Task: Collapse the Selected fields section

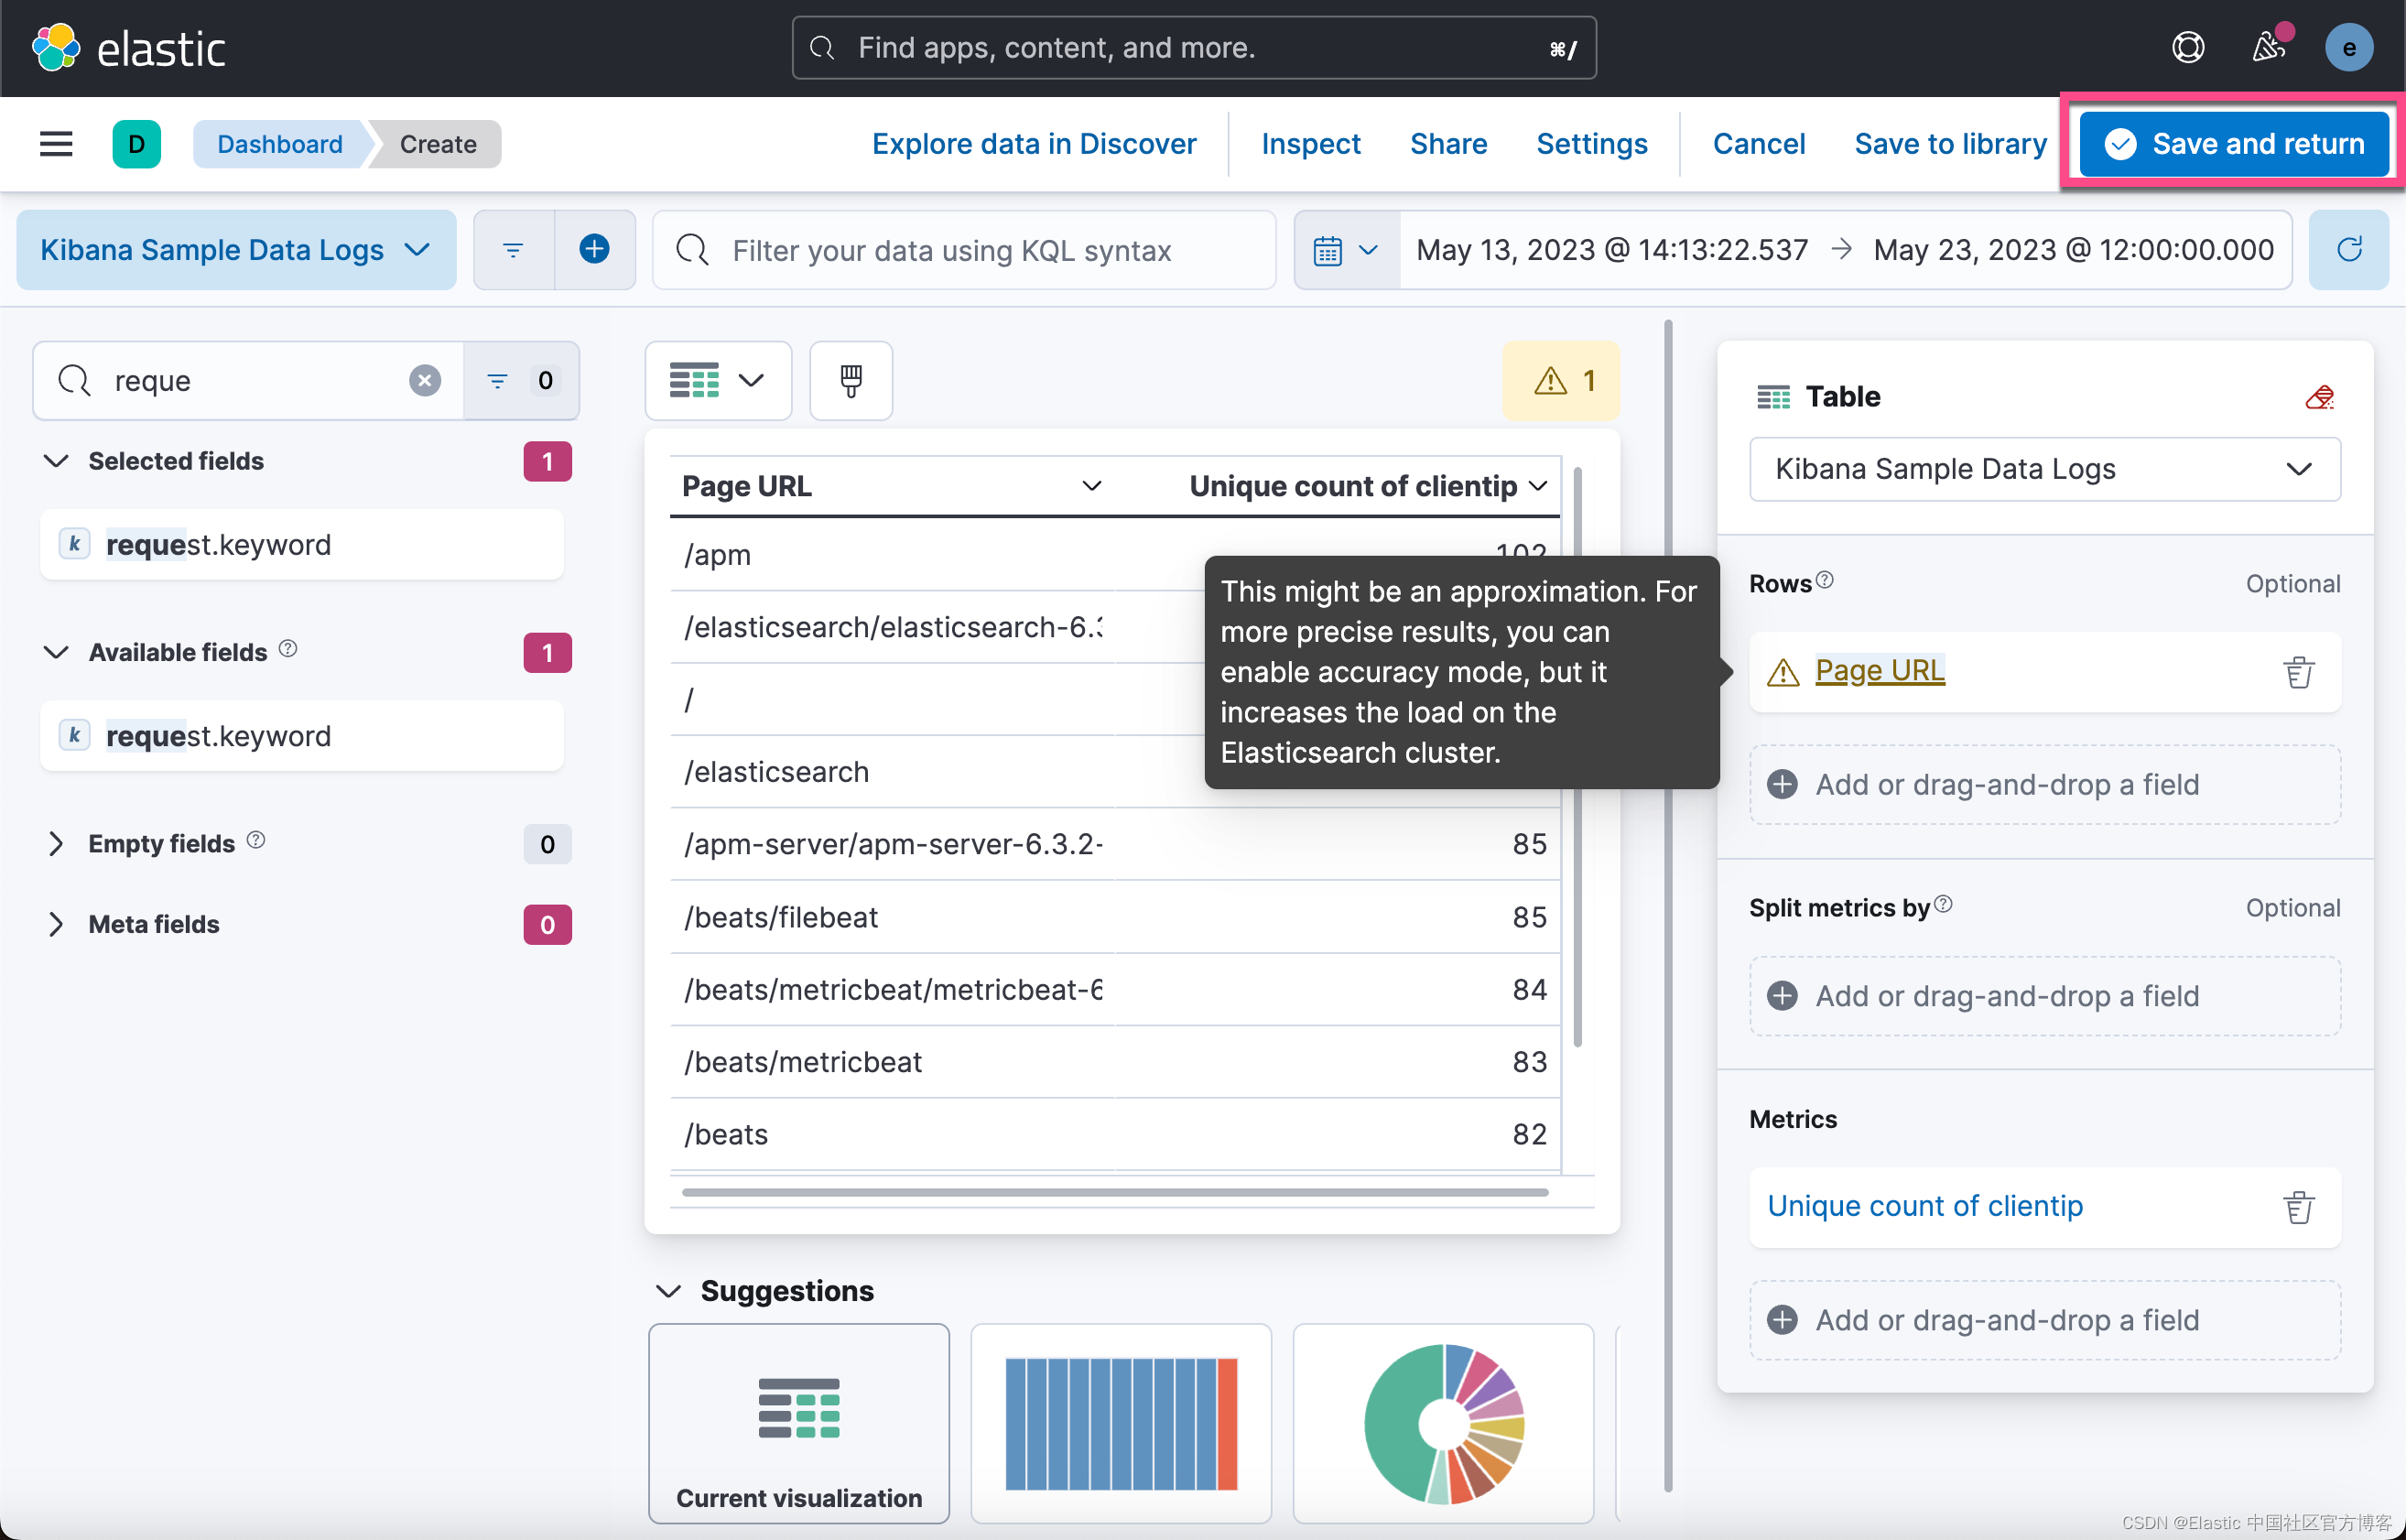Action: pos(56,461)
